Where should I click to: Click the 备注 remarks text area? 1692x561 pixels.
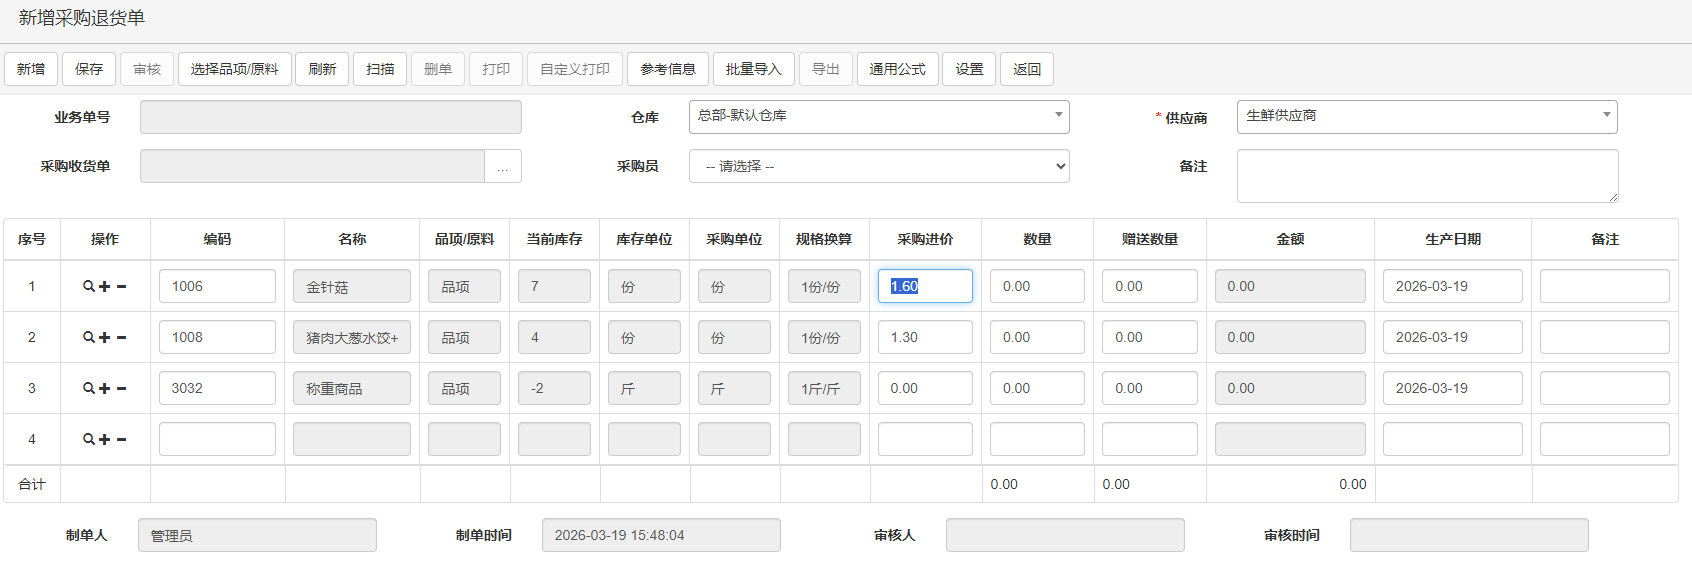(x=1426, y=176)
